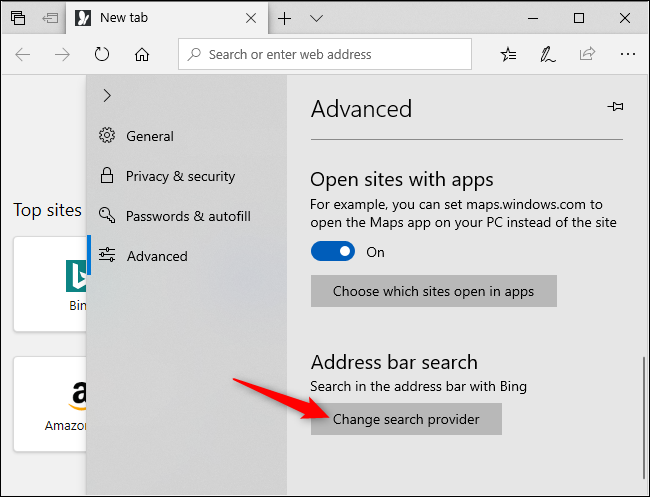Click the Add notes pen icon
Viewport: 650px width, 497px height.
[x=548, y=54]
